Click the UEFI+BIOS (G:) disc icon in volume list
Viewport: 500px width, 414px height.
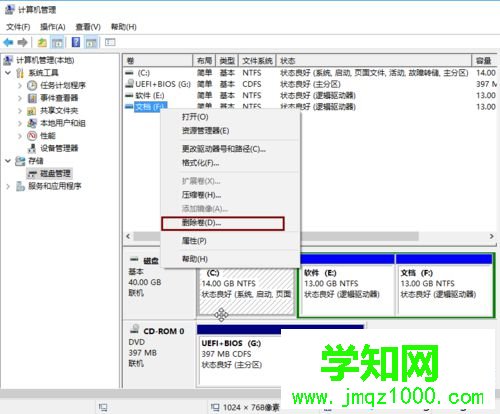(129, 84)
